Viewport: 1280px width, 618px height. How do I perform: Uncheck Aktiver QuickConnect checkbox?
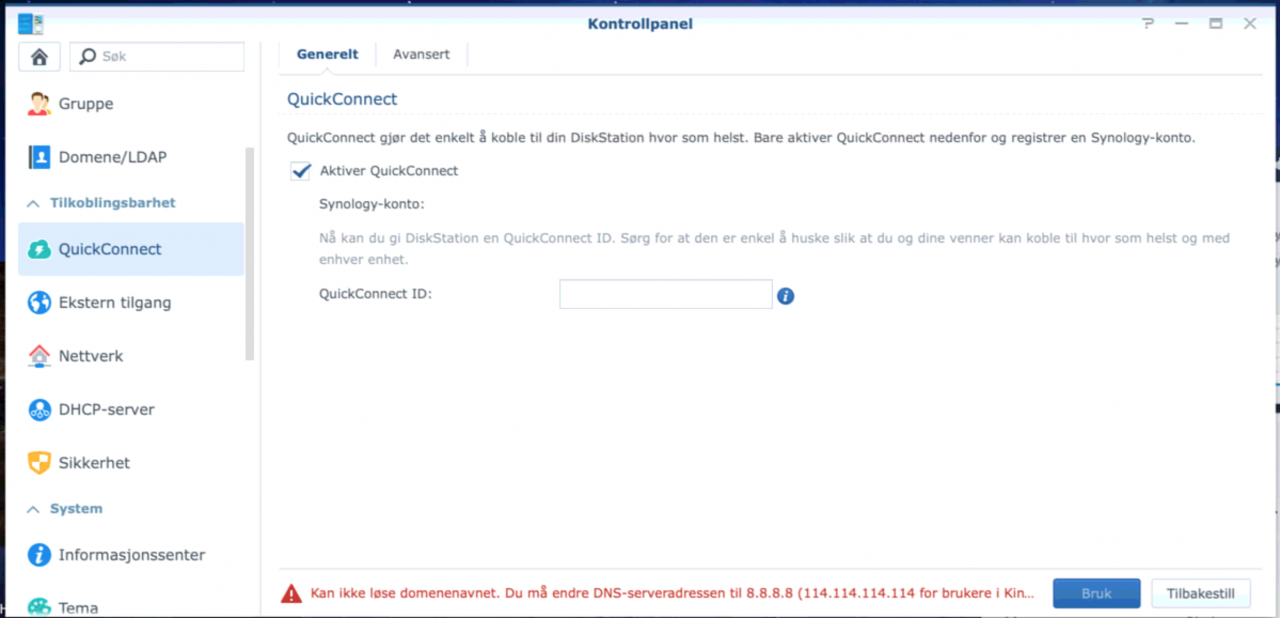click(300, 171)
